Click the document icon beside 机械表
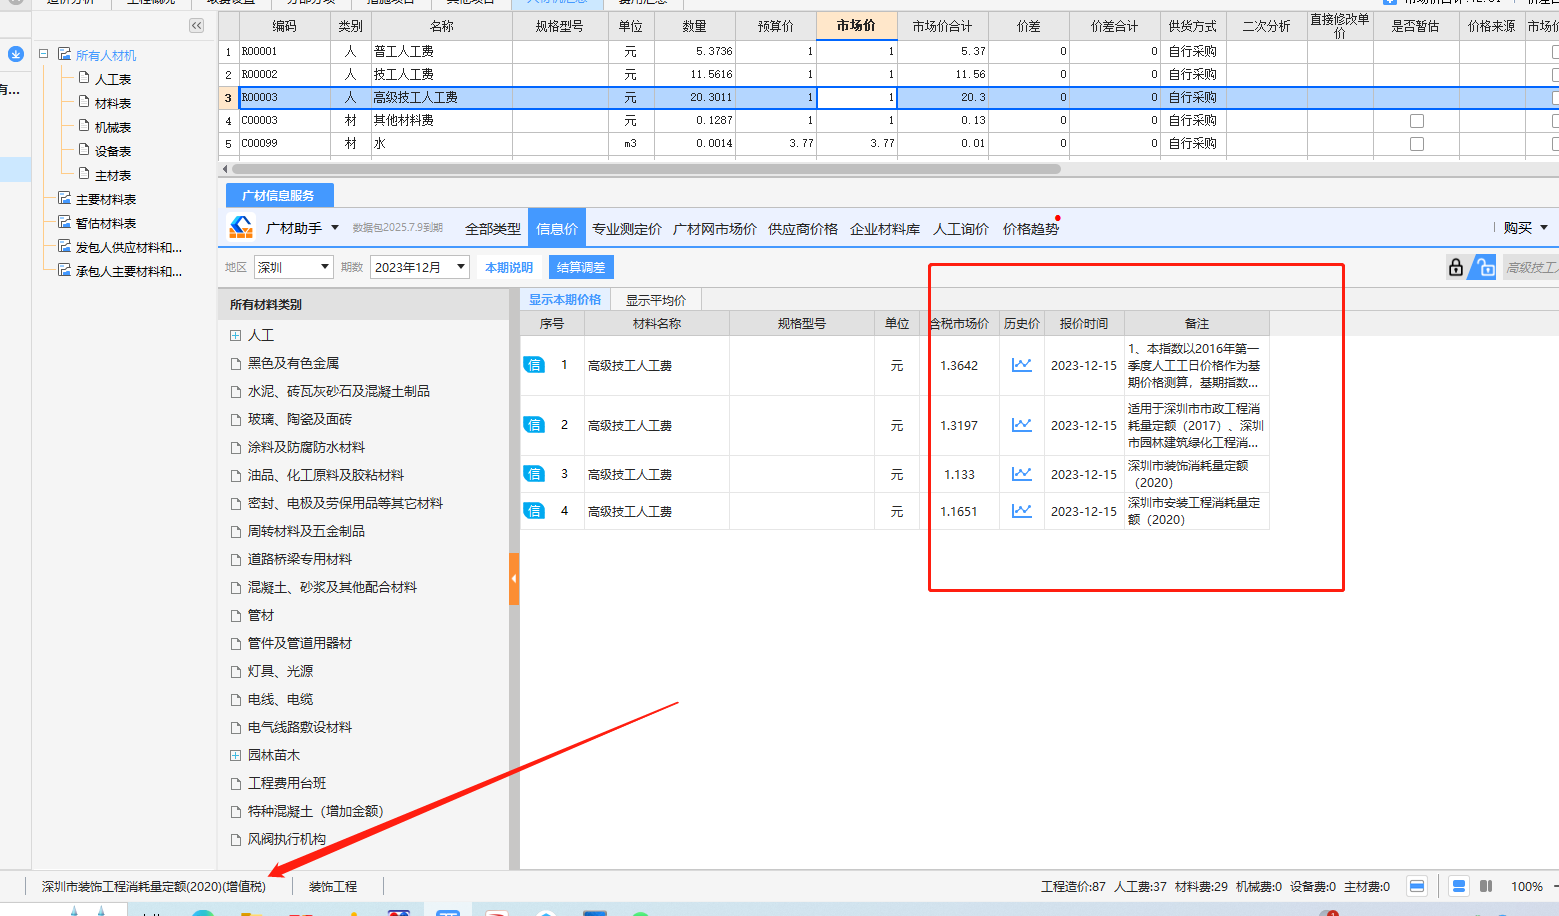The height and width of the screenshot is (916, 1559). (85, 126)
